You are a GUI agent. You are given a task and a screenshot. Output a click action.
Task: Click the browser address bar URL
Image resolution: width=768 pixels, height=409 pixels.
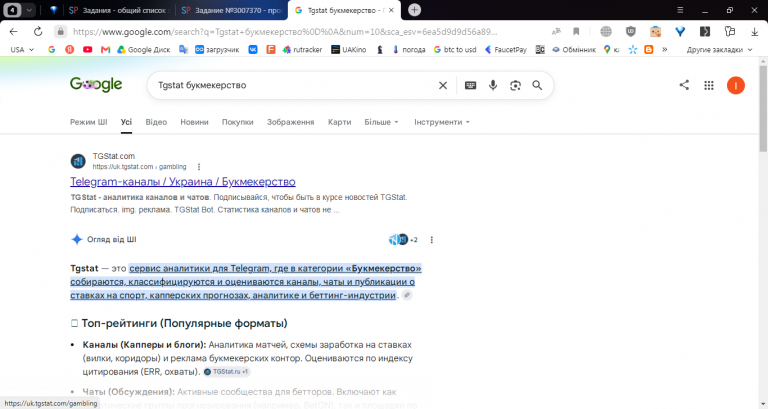[285, 32]
